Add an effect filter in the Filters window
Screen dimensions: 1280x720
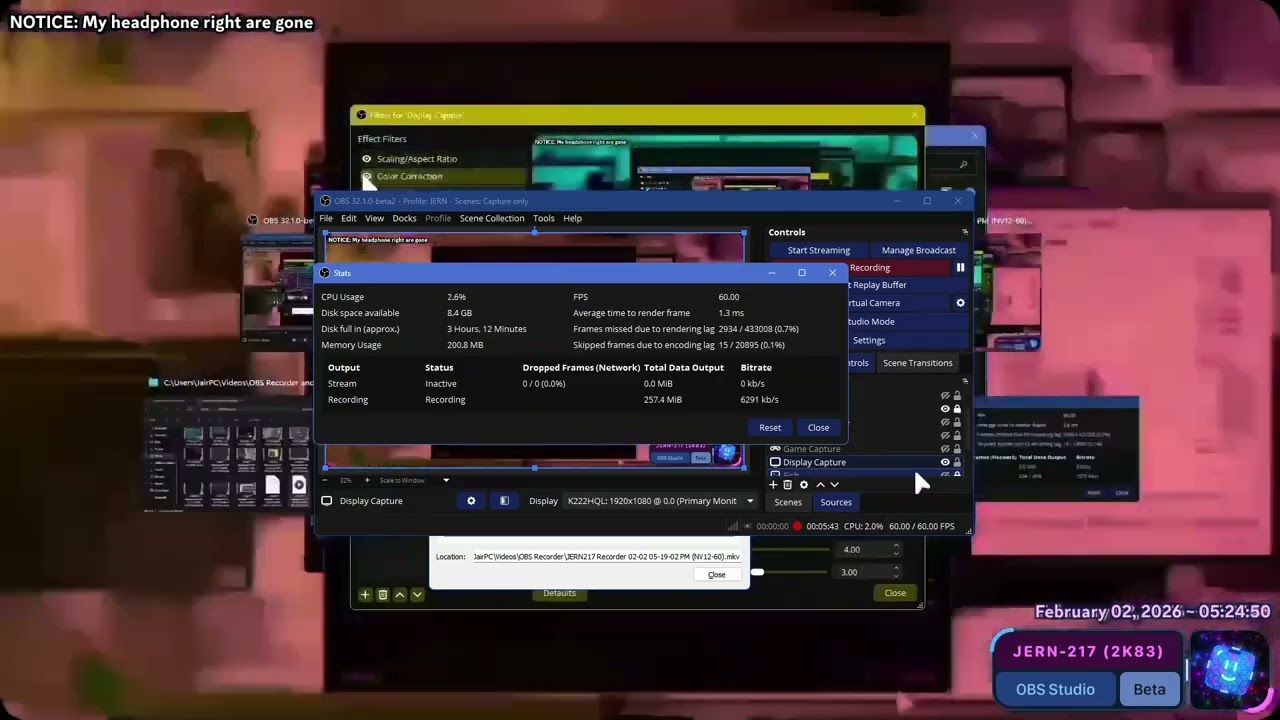pyautogui.click(x=365, y=595)
